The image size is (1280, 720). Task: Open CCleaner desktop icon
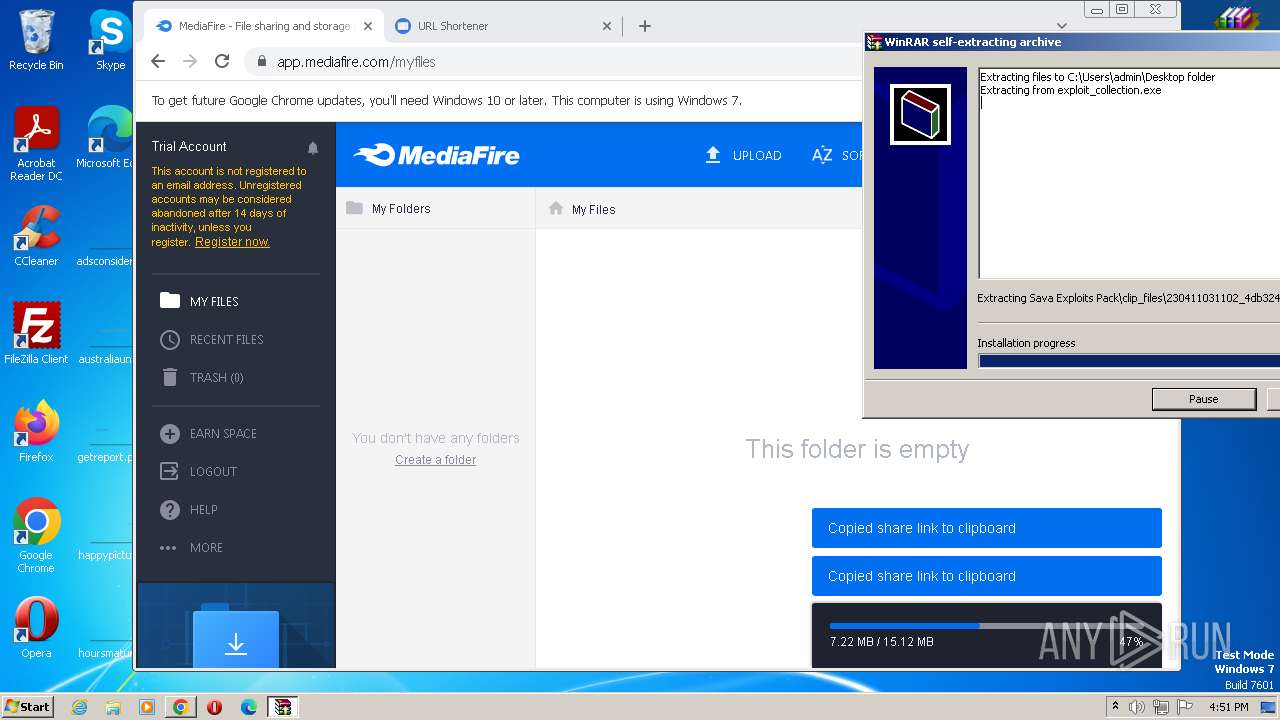tap(36, 236)
